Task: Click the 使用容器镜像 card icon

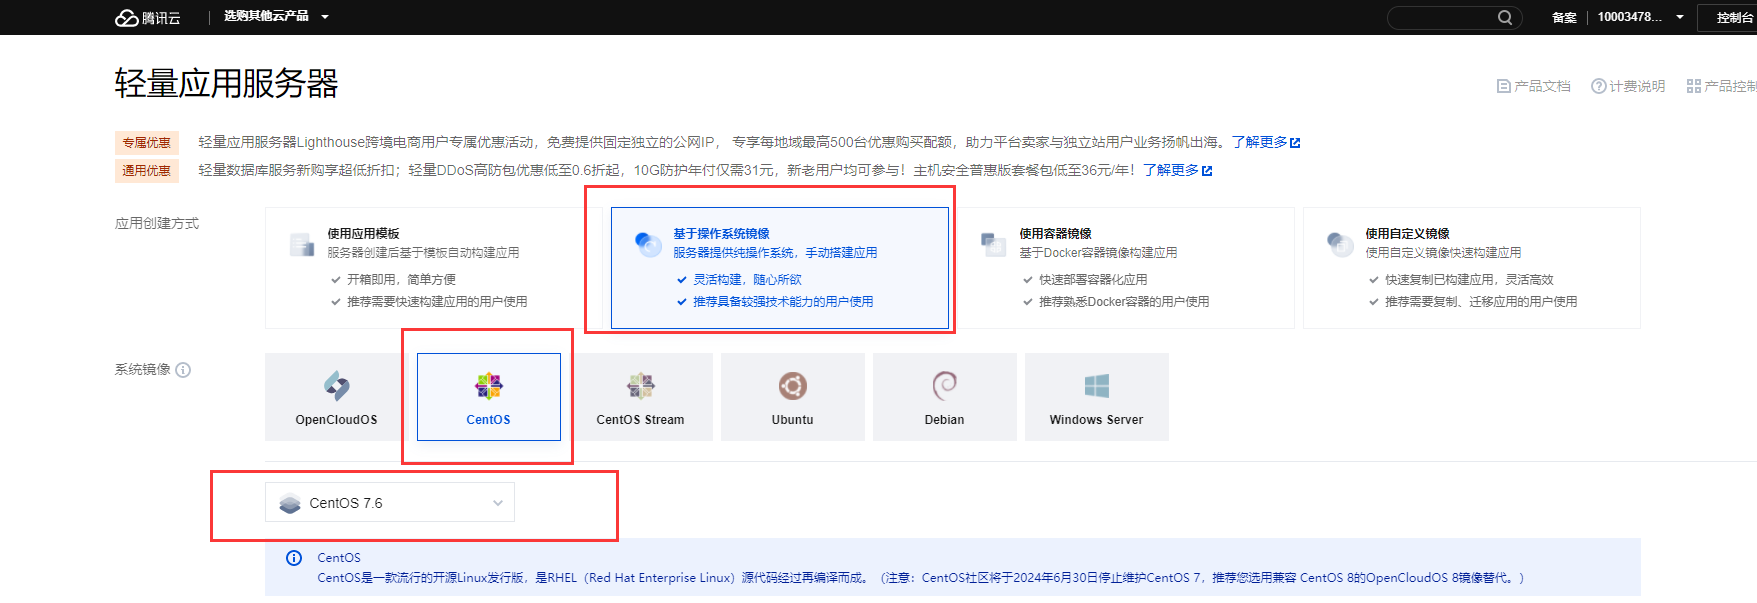Action: (994, 244)
